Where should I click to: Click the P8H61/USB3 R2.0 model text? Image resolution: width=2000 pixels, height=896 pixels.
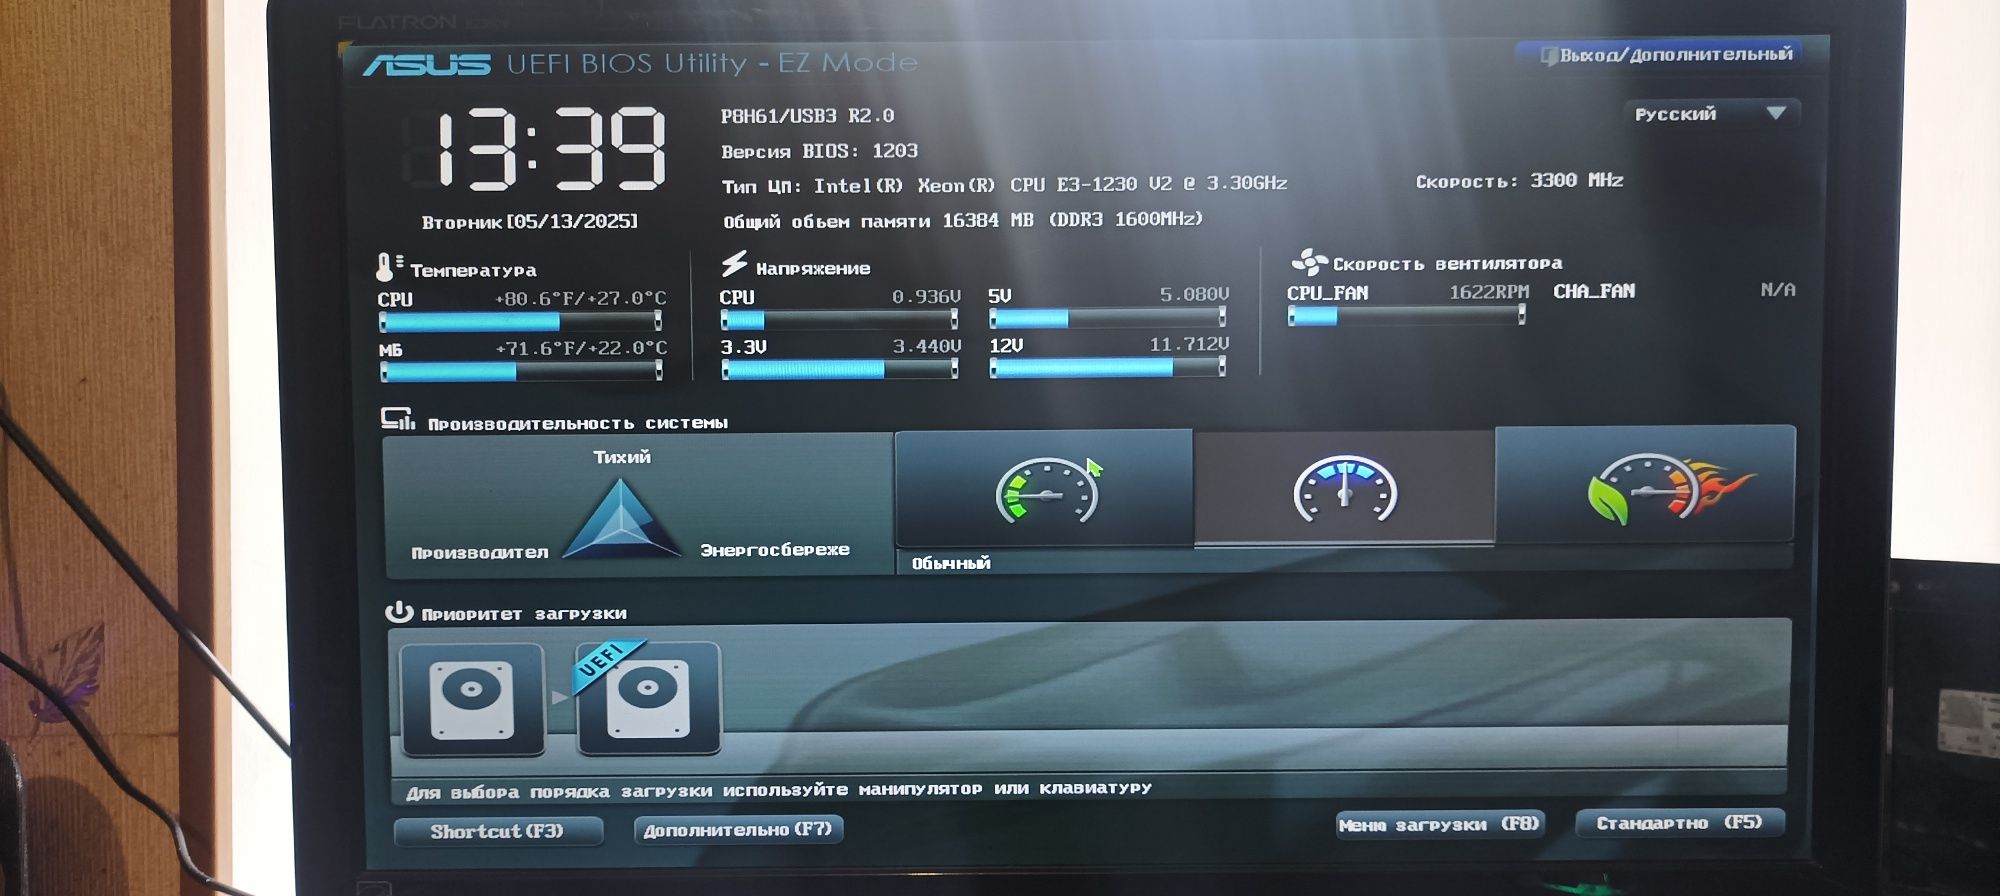pyautogui.click(x=808, y=116)
